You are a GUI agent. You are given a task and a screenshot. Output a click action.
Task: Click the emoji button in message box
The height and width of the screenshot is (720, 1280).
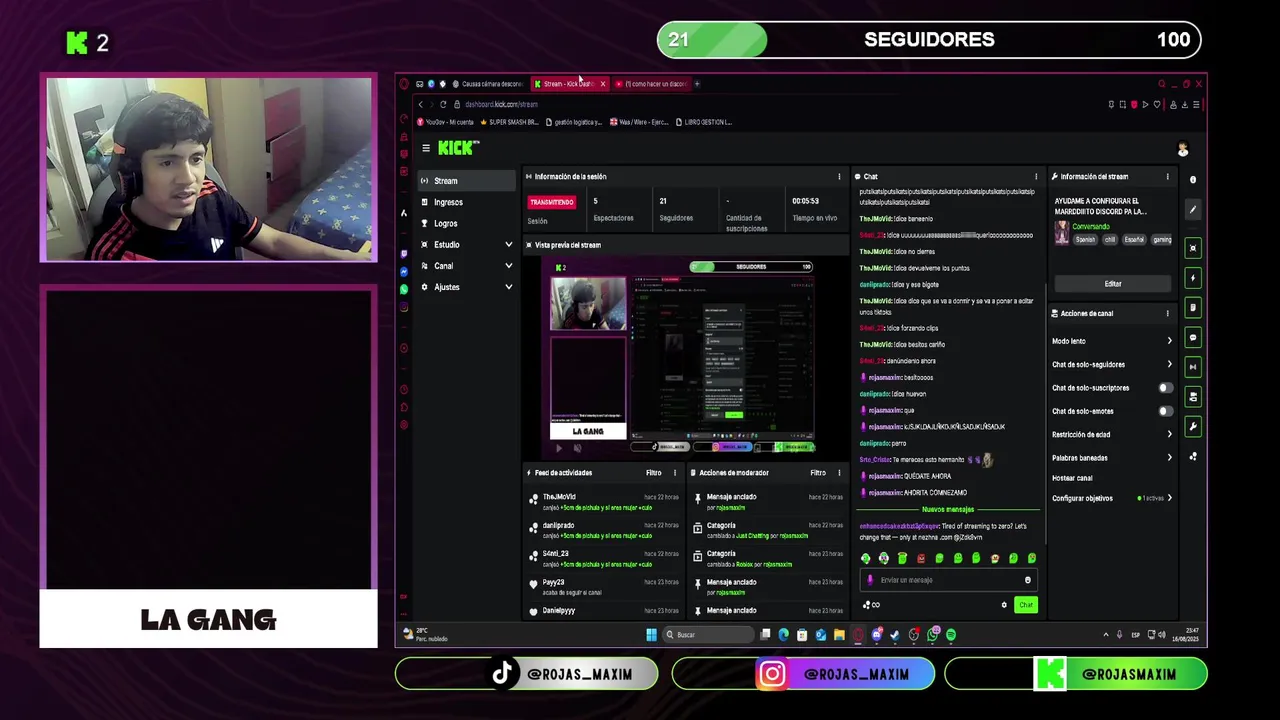coord(1027,580)
